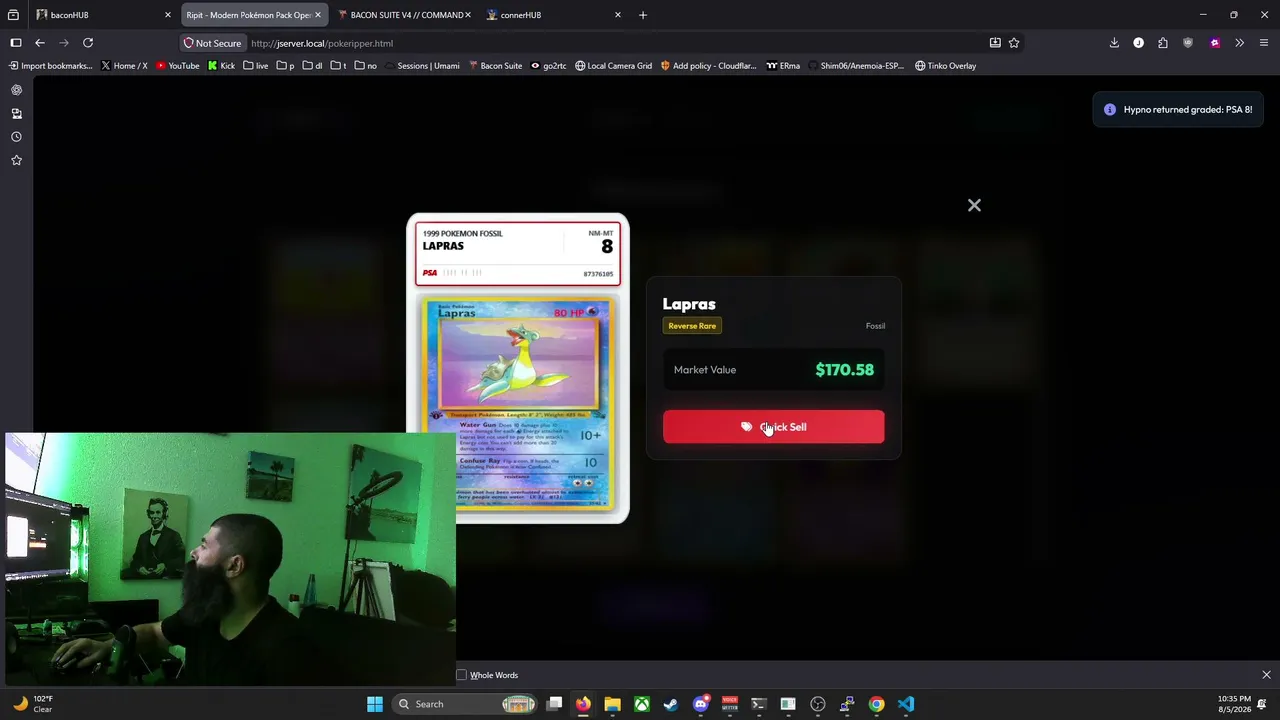Open Visual Studio Code from taskbar
This screenshot has height=720, width=1280.
coord(905,704)
